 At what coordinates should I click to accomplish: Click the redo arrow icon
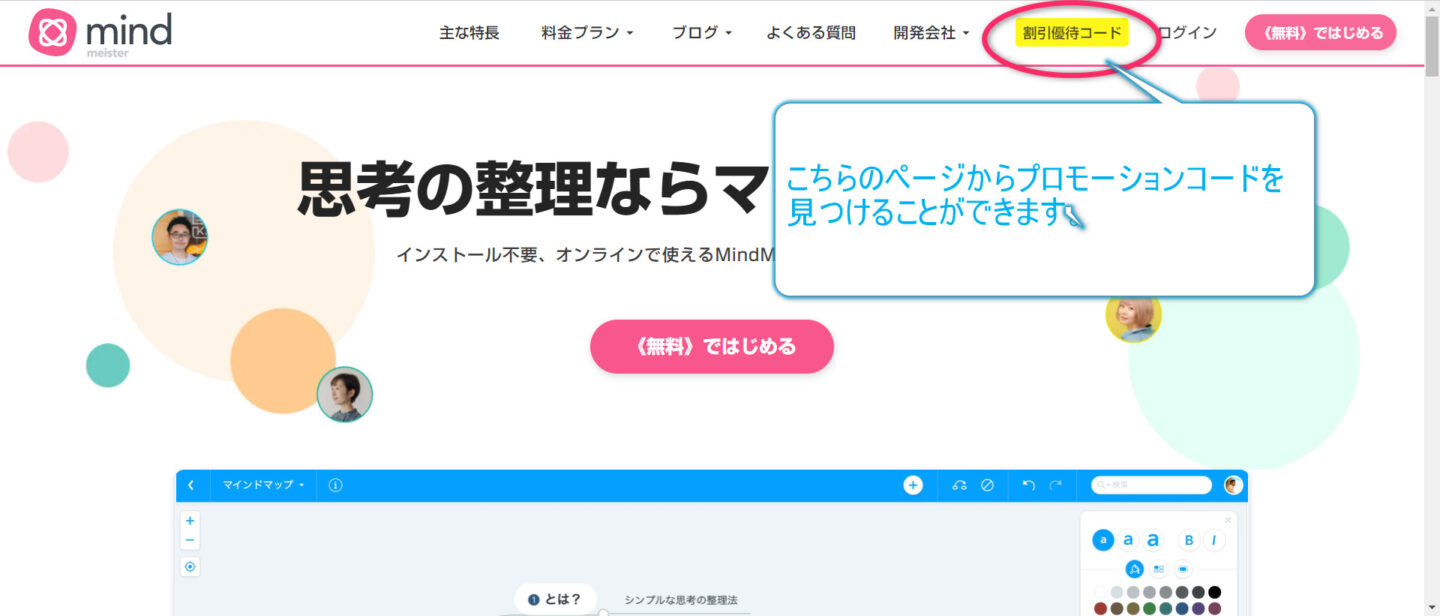1056,485
